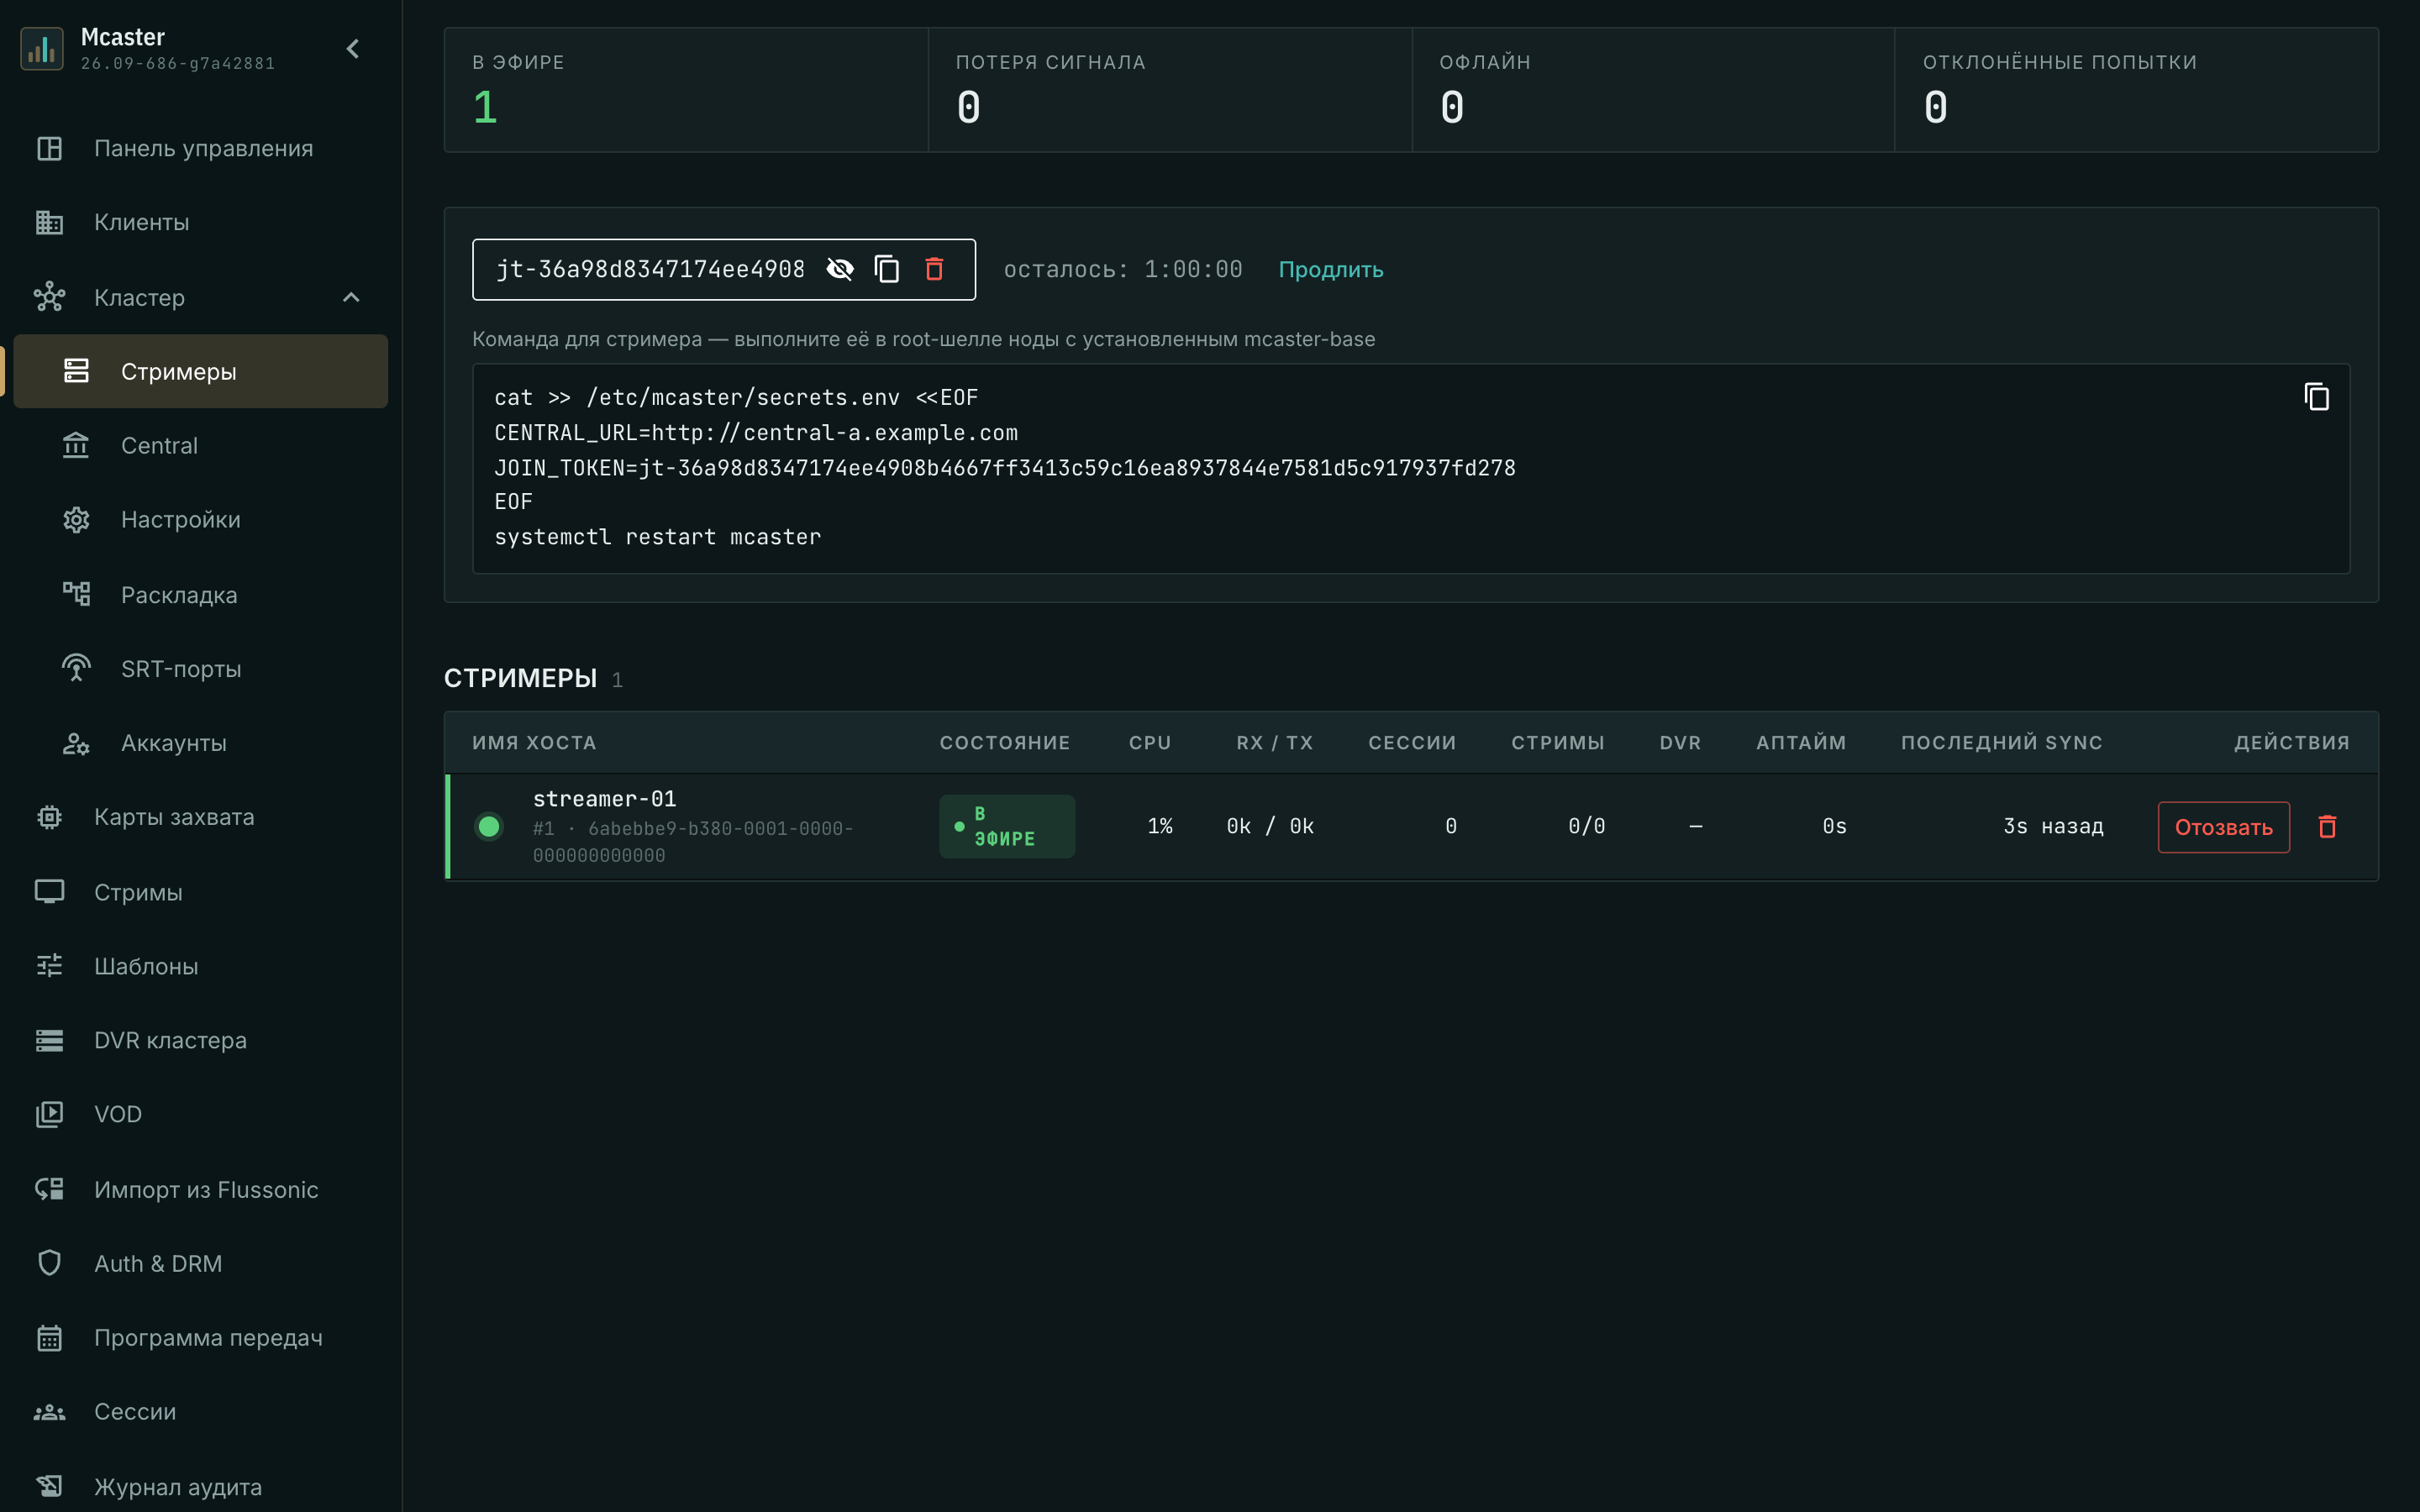This screenshot has height=1512, width=2420.
Task: Click the Настройки gear icon
Action: 76,520
